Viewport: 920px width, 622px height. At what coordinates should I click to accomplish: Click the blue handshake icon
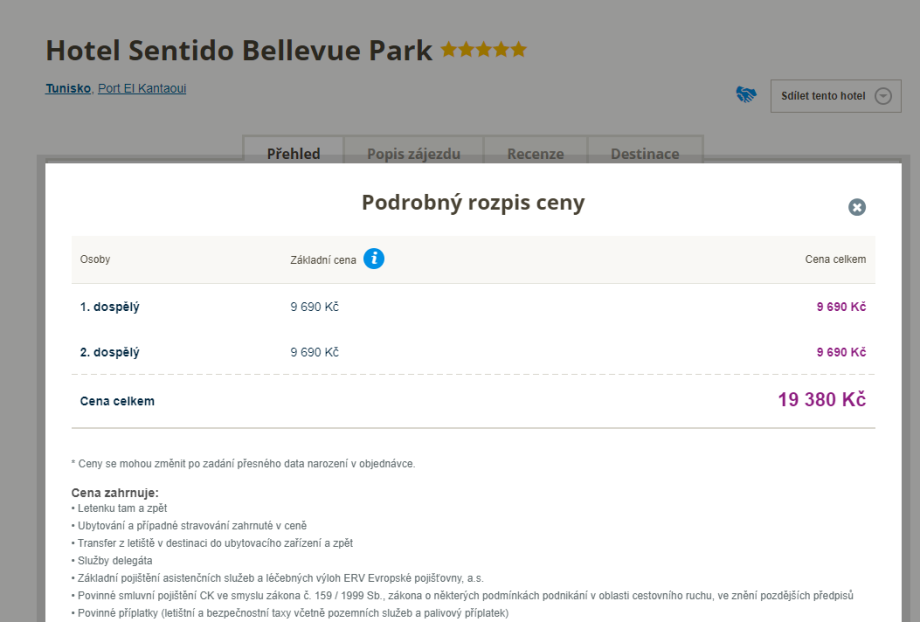pos(746,95)
